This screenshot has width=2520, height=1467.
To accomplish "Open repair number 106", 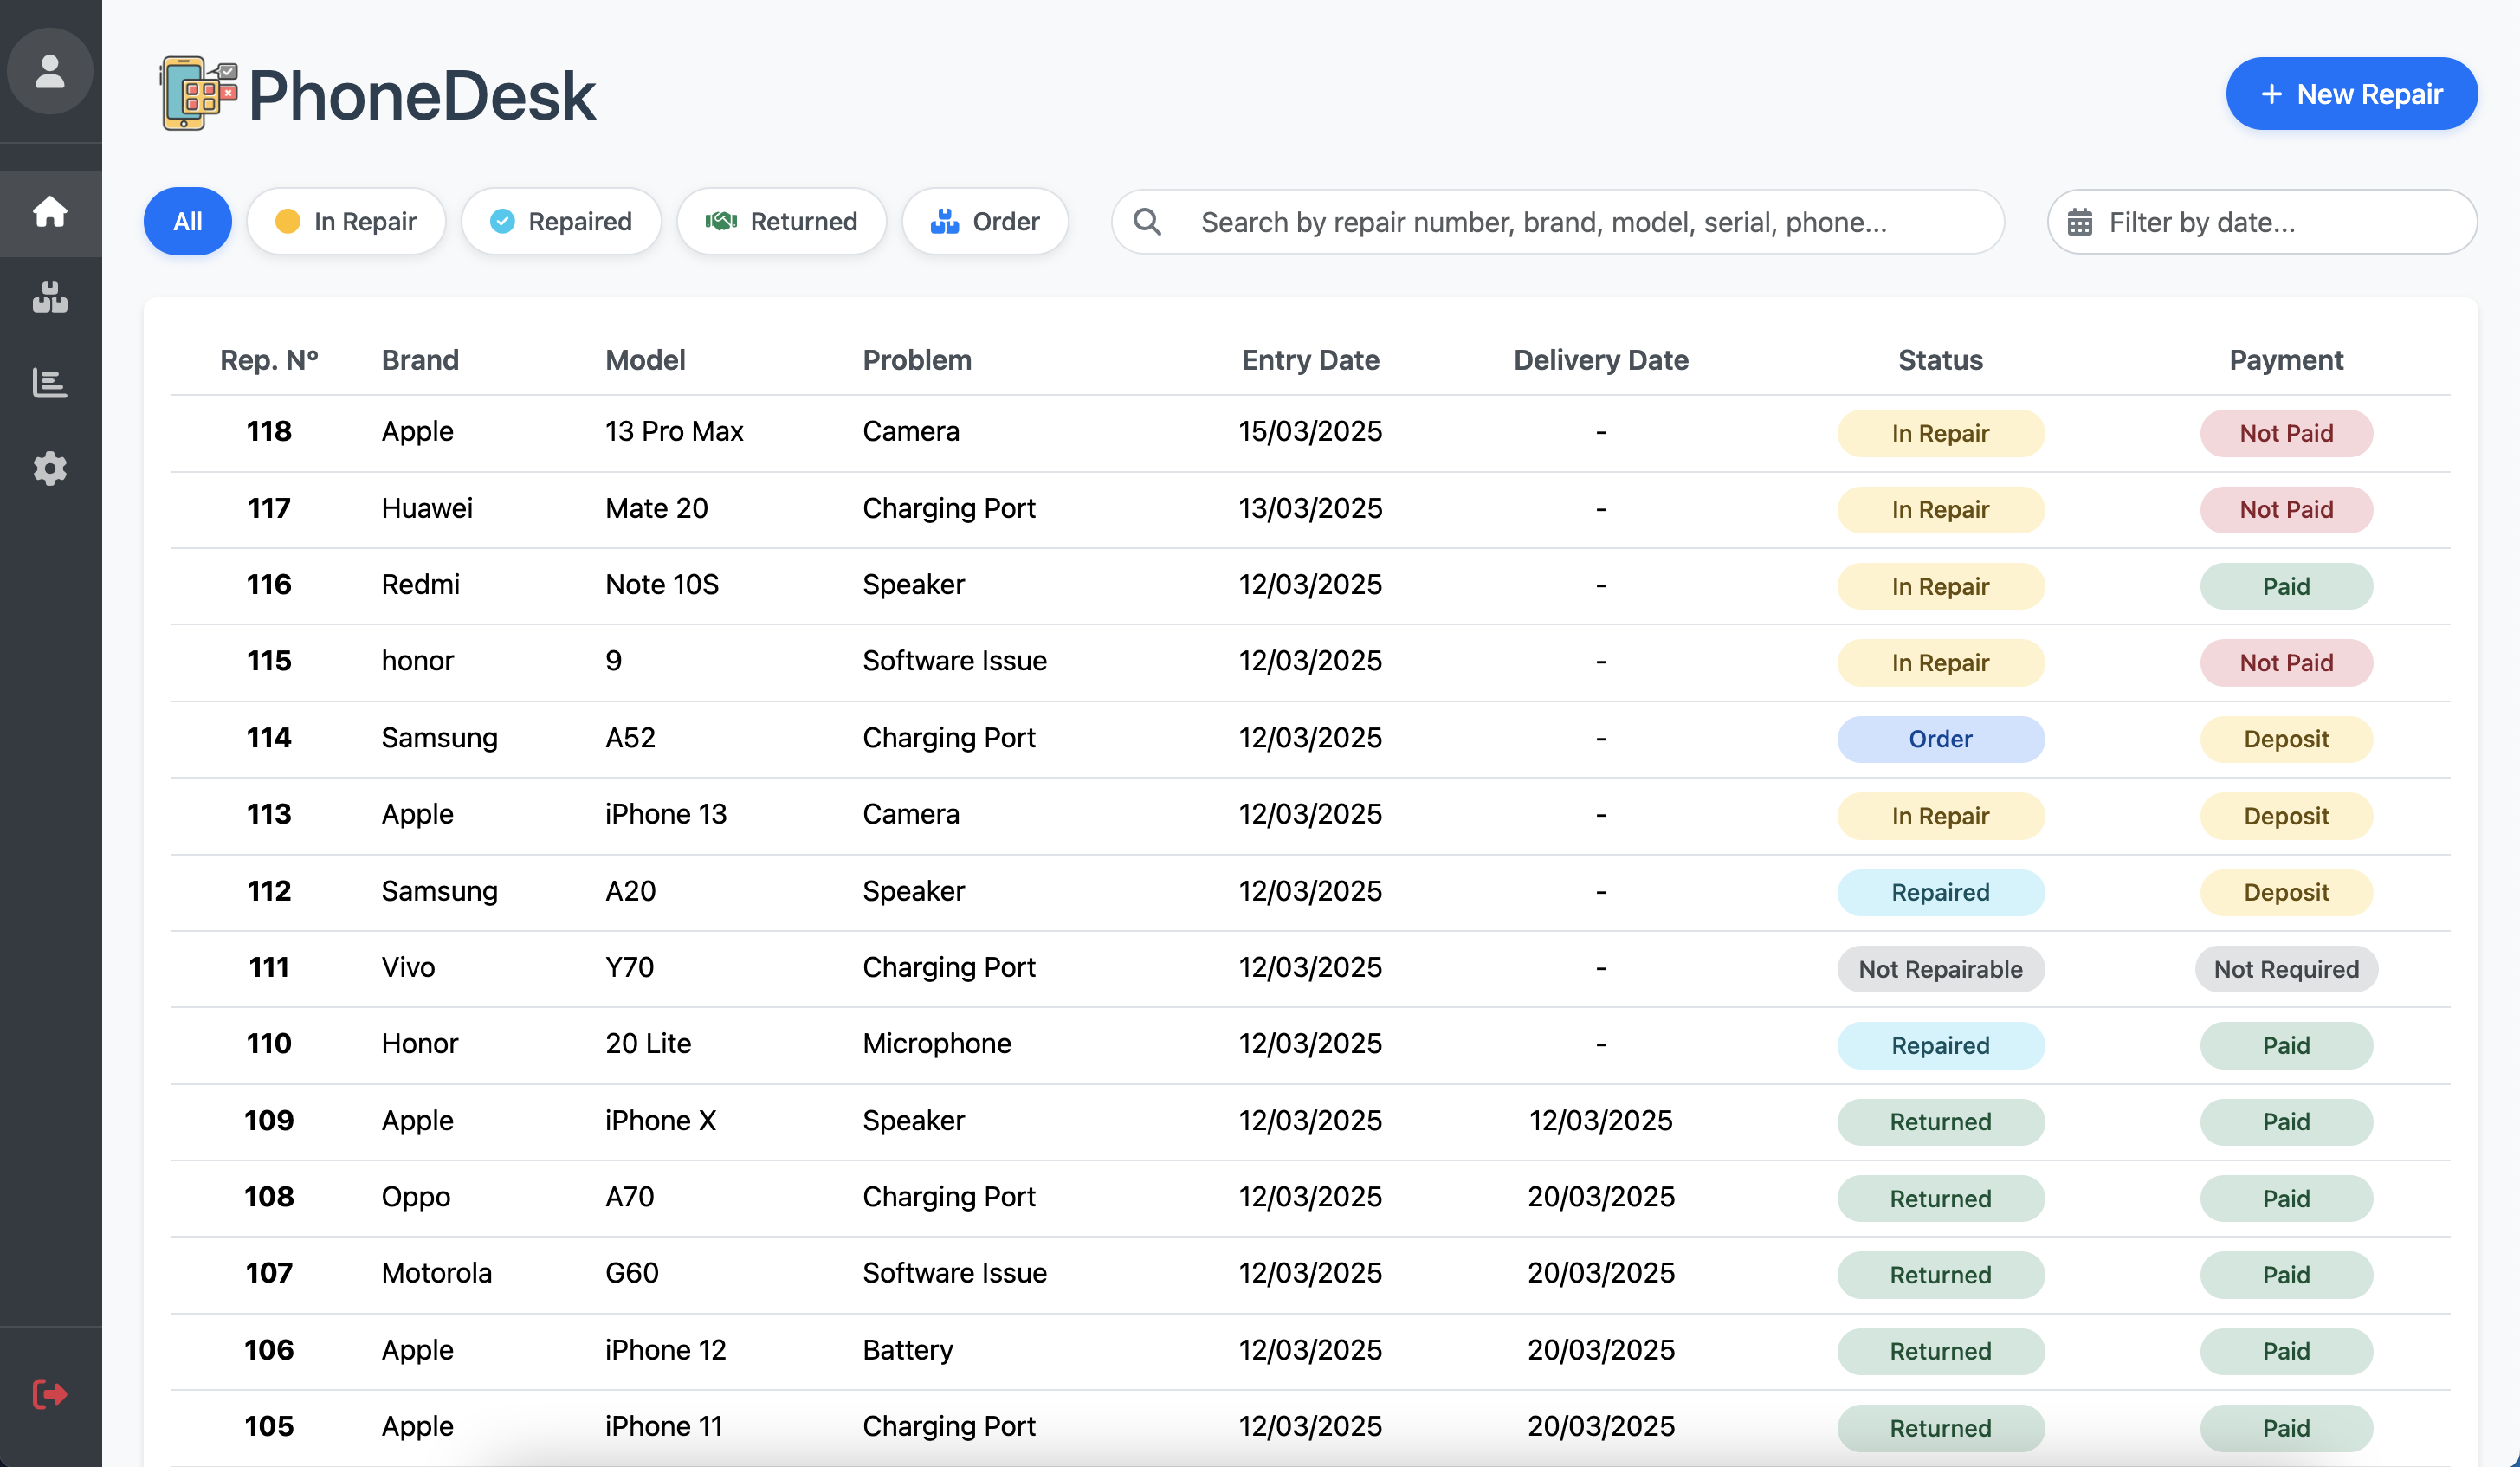I will point(1310,1350).
